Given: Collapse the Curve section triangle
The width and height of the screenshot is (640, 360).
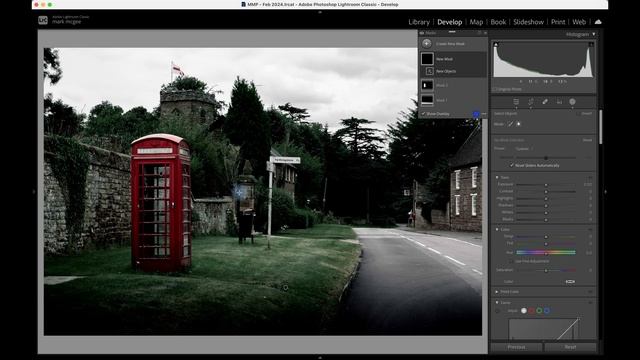Looking at the screenshot, I should pos(497,302).
